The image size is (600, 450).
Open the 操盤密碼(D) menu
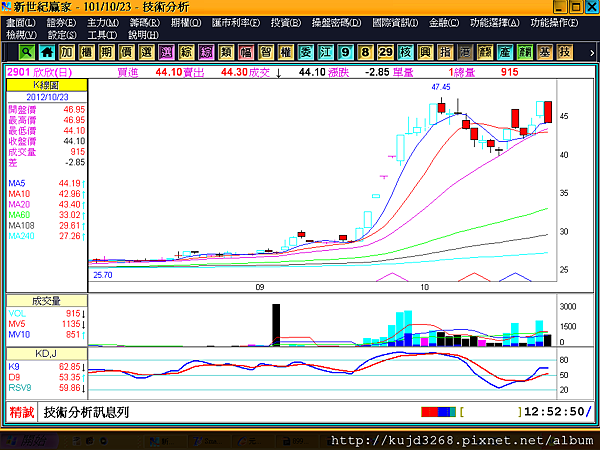pyautogui.click(x=336, y=23)
